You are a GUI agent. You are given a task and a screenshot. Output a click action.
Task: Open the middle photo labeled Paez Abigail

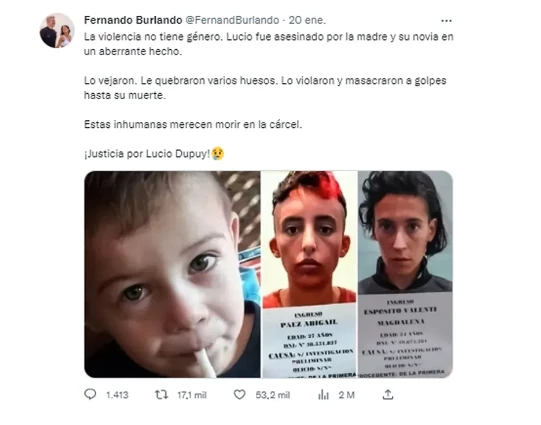[x=309, y=274]
